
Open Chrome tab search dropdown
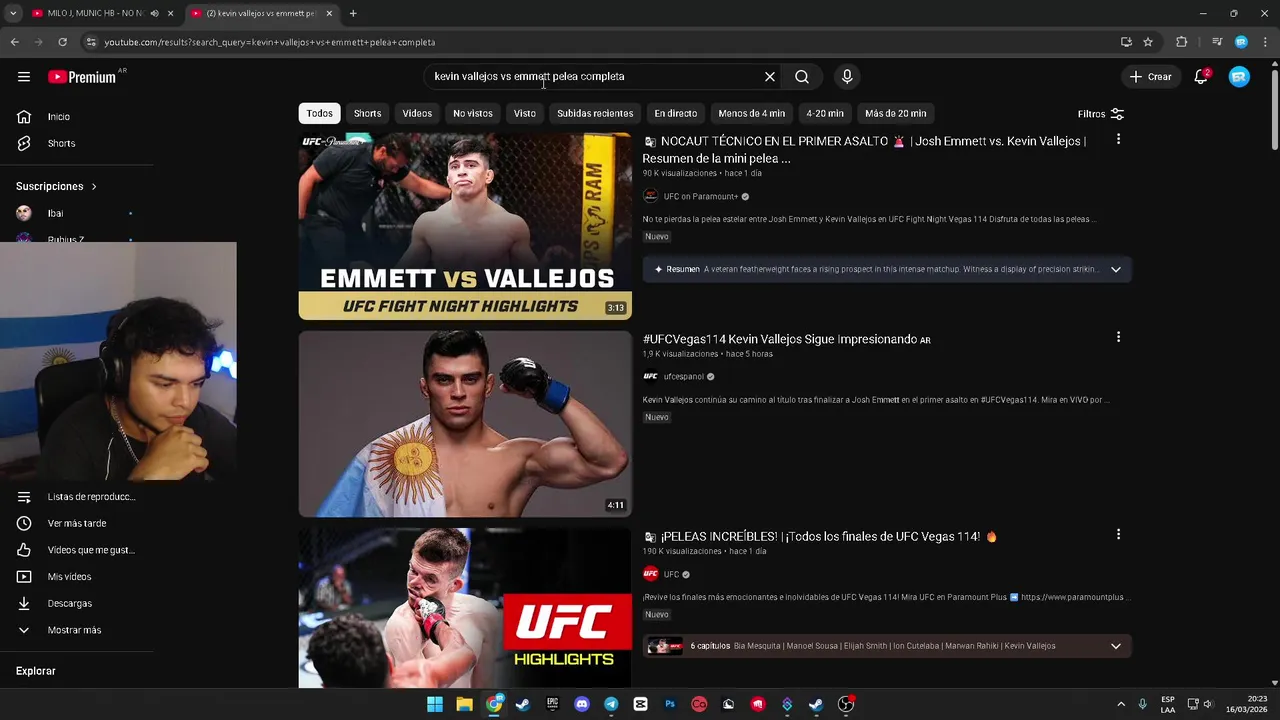pos(12,13)
